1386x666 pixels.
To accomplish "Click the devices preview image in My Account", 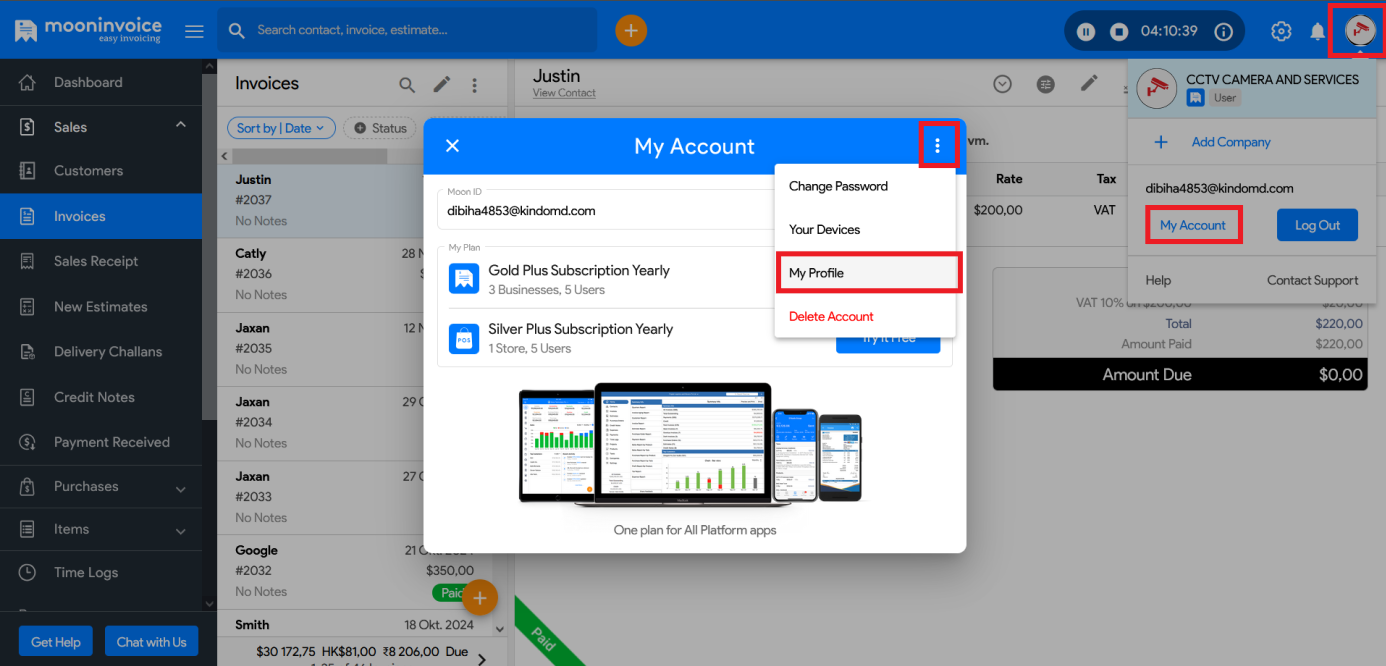I will tap(690, 444).
